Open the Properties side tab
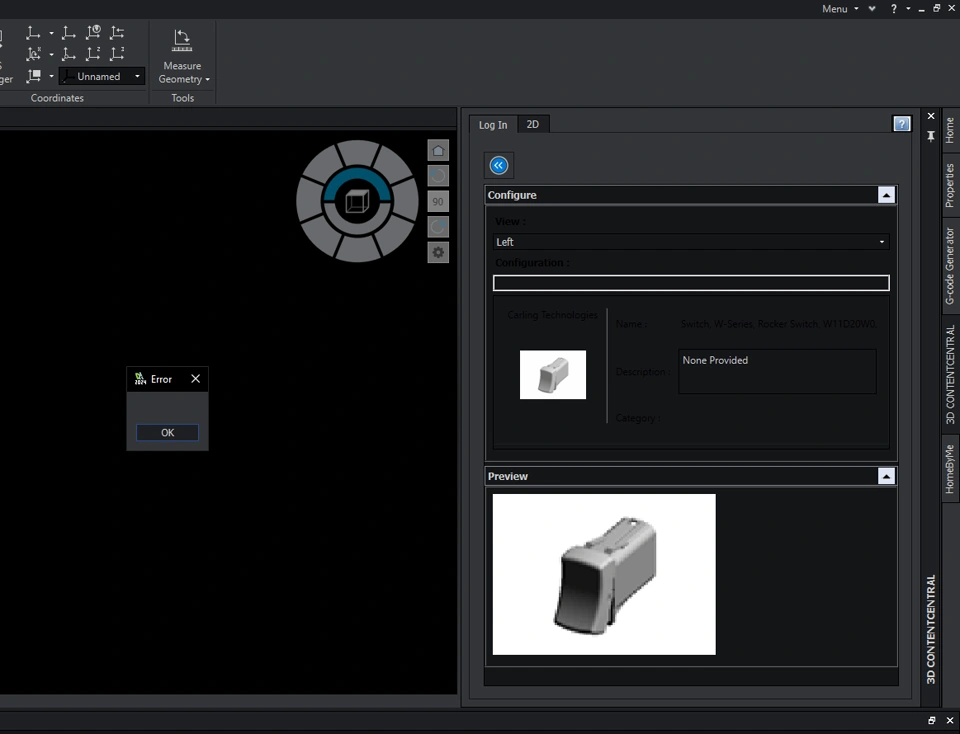The image size is (960, 734). 950,185
